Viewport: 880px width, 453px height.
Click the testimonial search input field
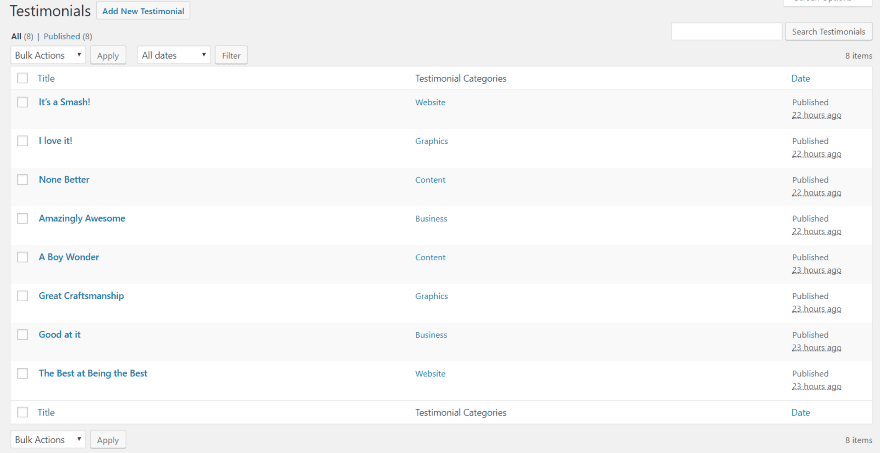click(x=726, y=32)
